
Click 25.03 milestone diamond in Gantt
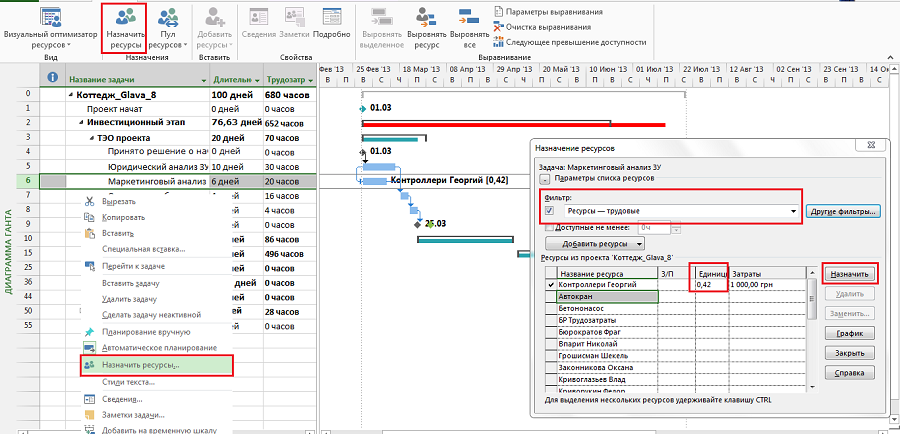point(418,224)
